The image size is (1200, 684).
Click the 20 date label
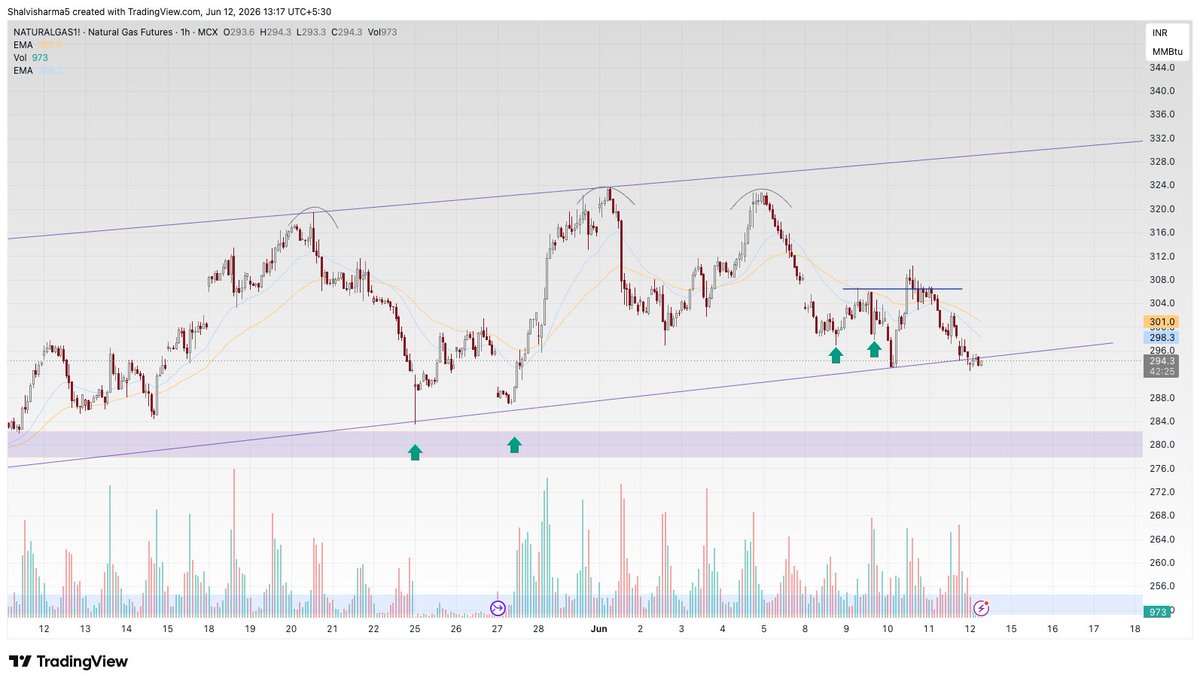click(x=291, y=629)
